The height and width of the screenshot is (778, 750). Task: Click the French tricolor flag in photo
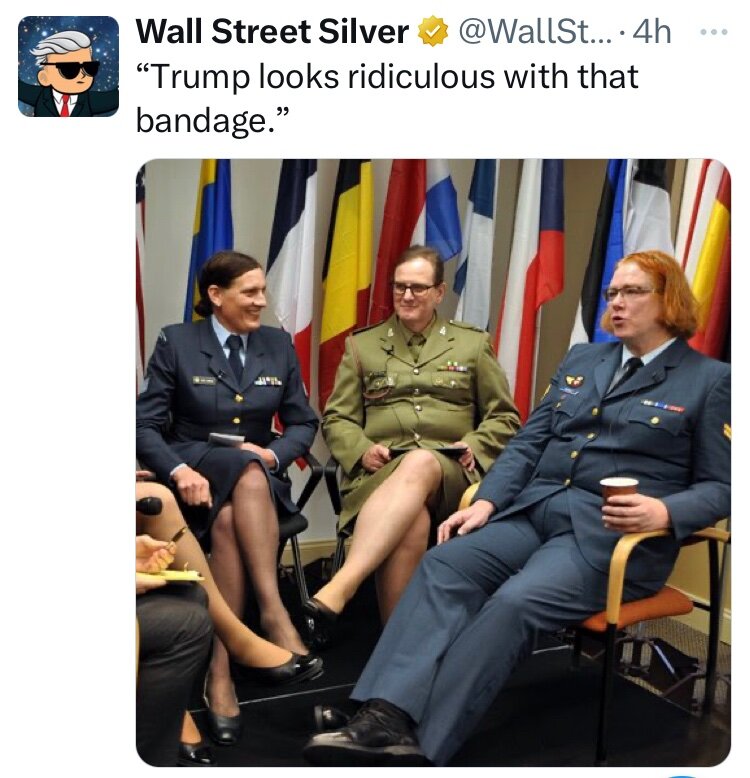(x=293, y=258)
